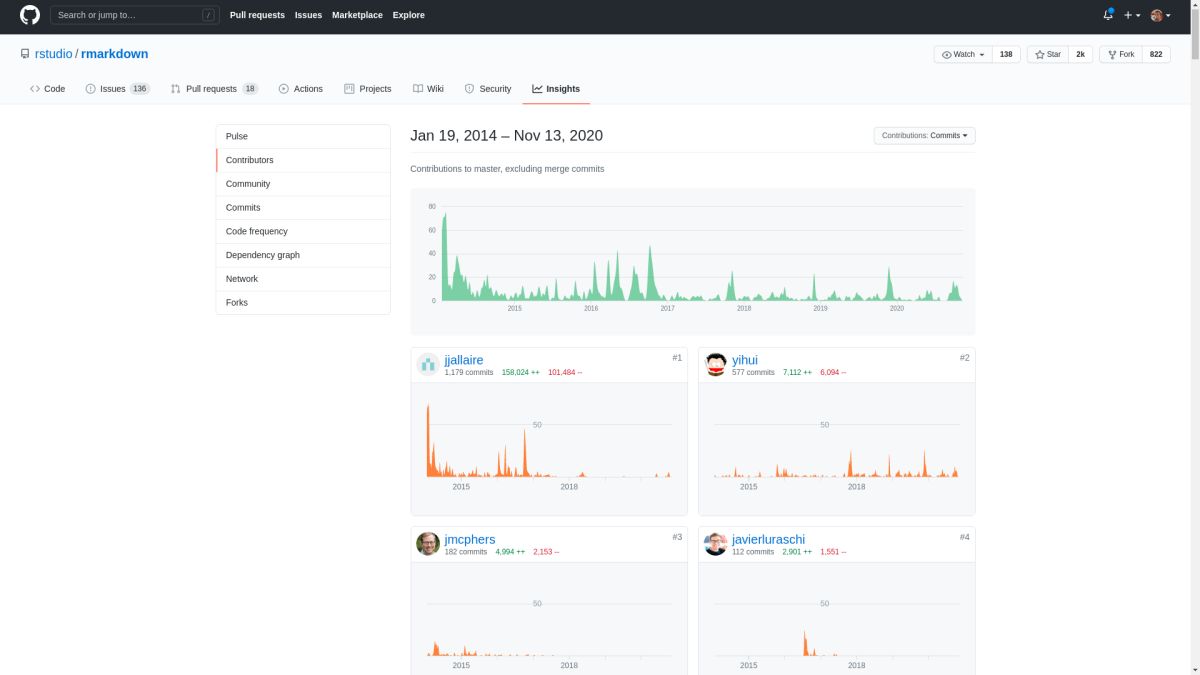The width and height of the screenshot is (1200, 675).
Task: Switch to the repository Pull requests tab
Action: click(x=214, y=89)
